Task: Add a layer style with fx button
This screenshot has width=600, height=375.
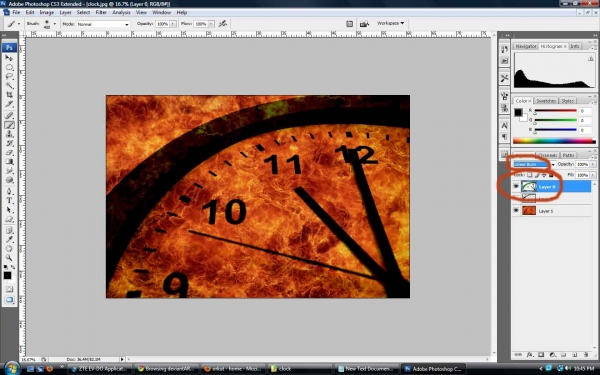Action: 530,355
